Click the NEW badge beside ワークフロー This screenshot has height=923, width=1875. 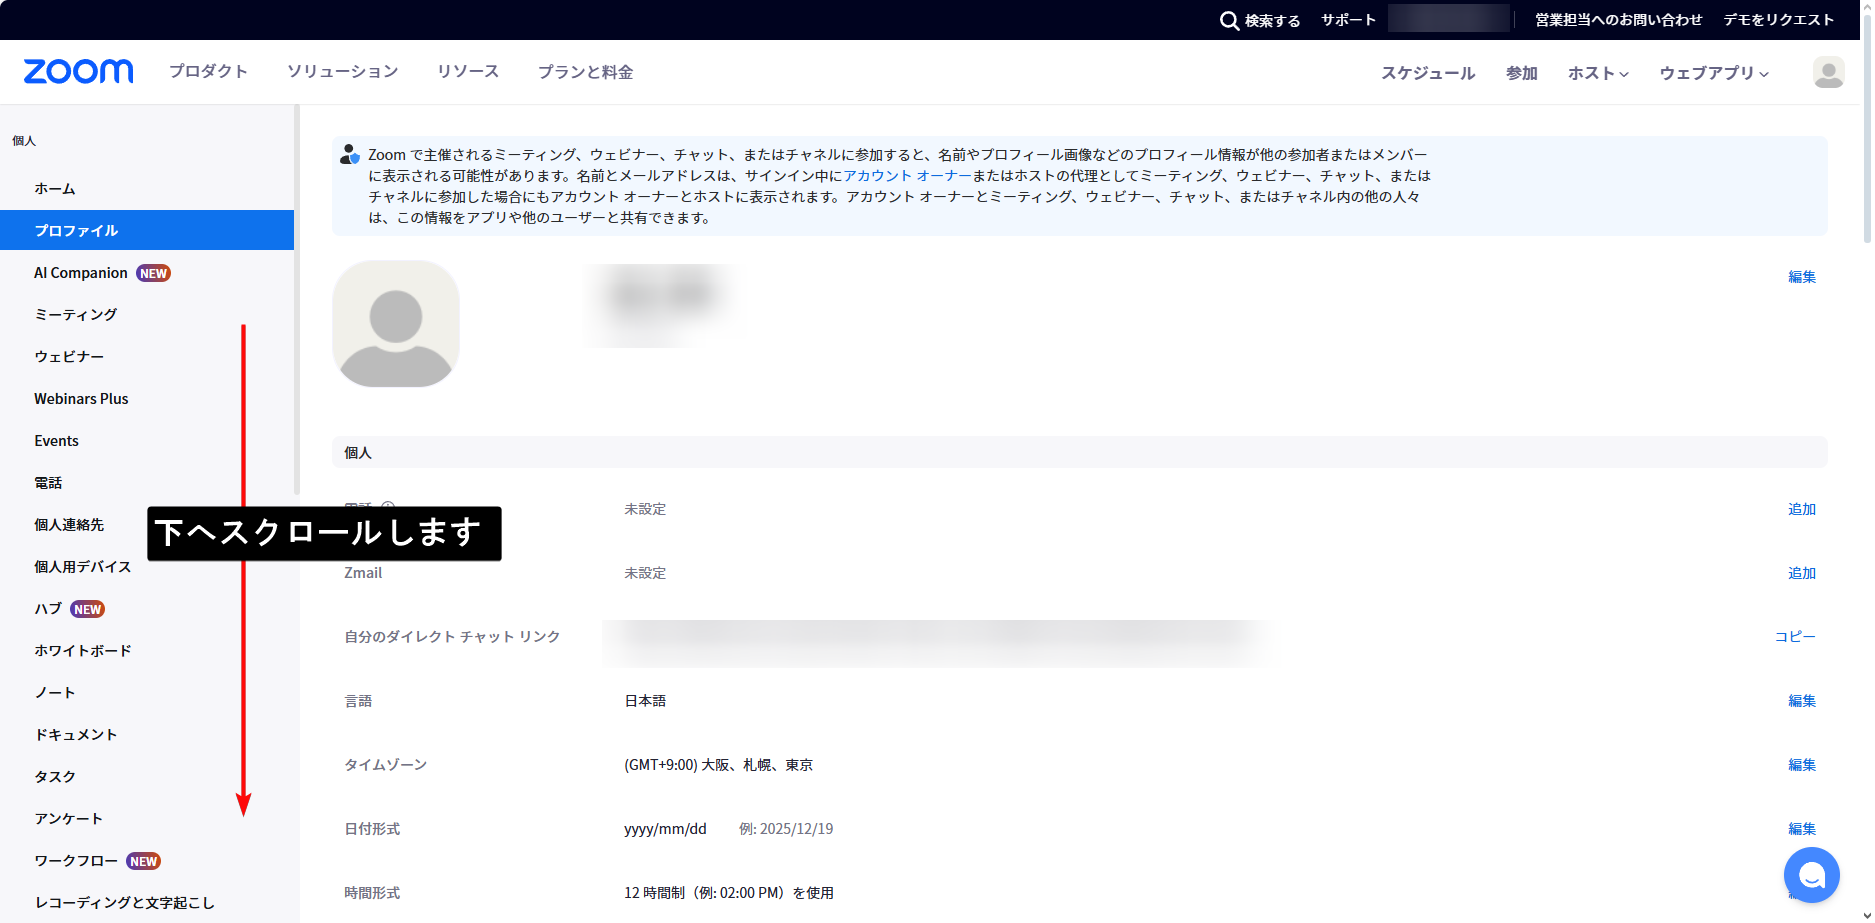coord(144,862)
